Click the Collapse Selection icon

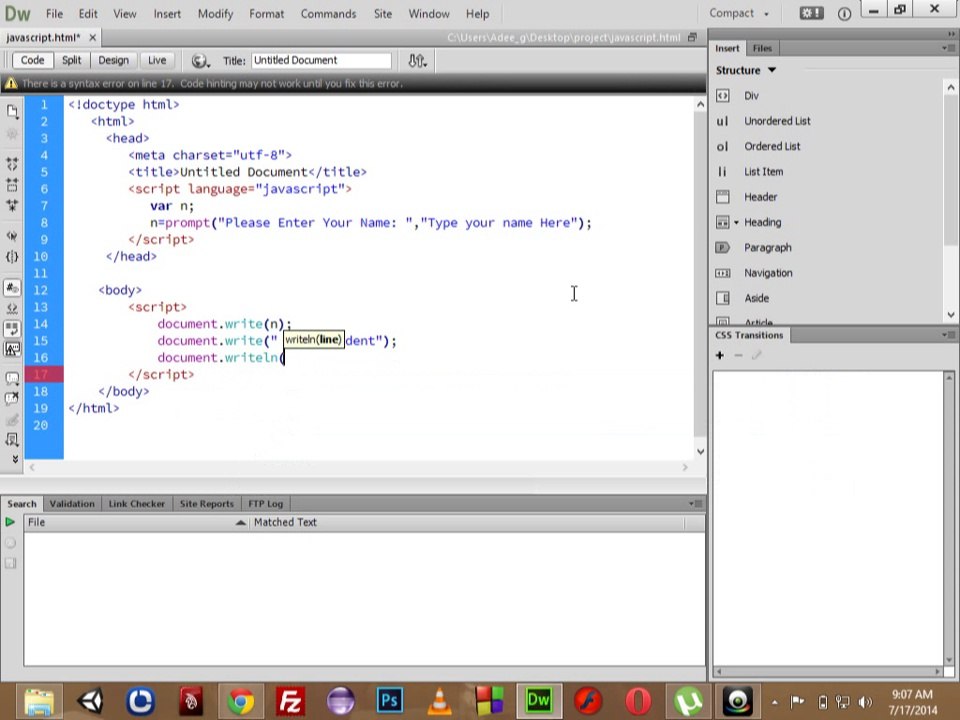[12, 184]
